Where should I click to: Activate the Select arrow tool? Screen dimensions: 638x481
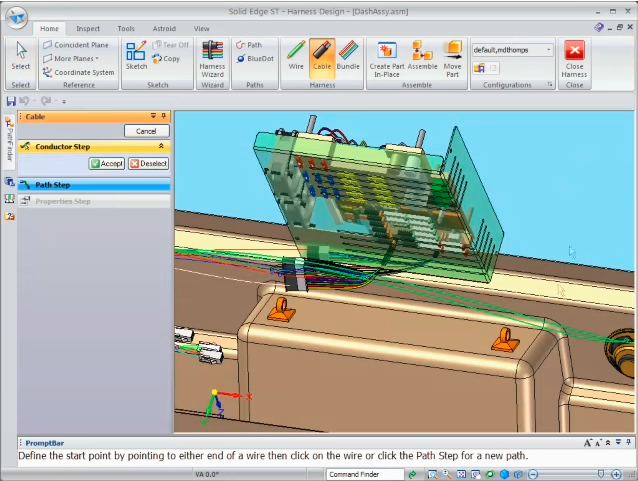[x=21, y=56]
